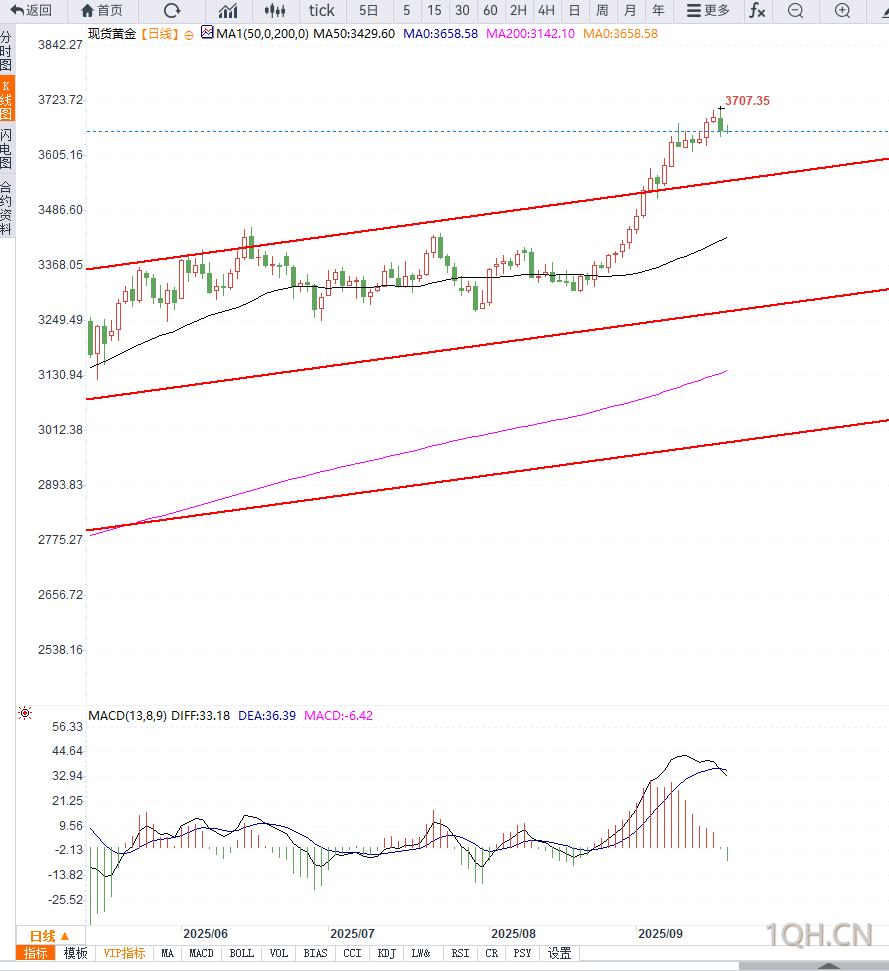This screenshot has width=889, height=971.
Task: Choose the BOLL indicator button
Action: coord(241,953)
